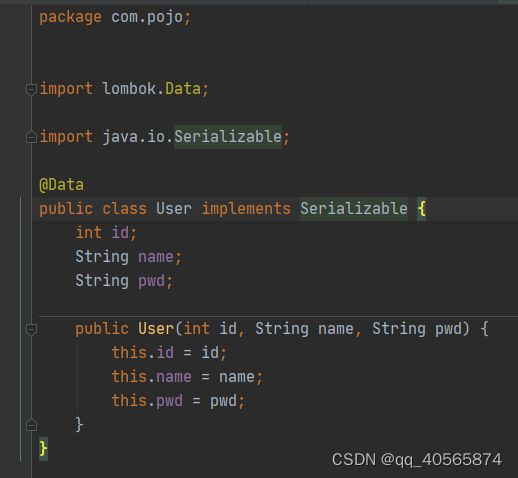518x478 pixels.
Task: Click the highlighted opening class brace
Action: 421,209
